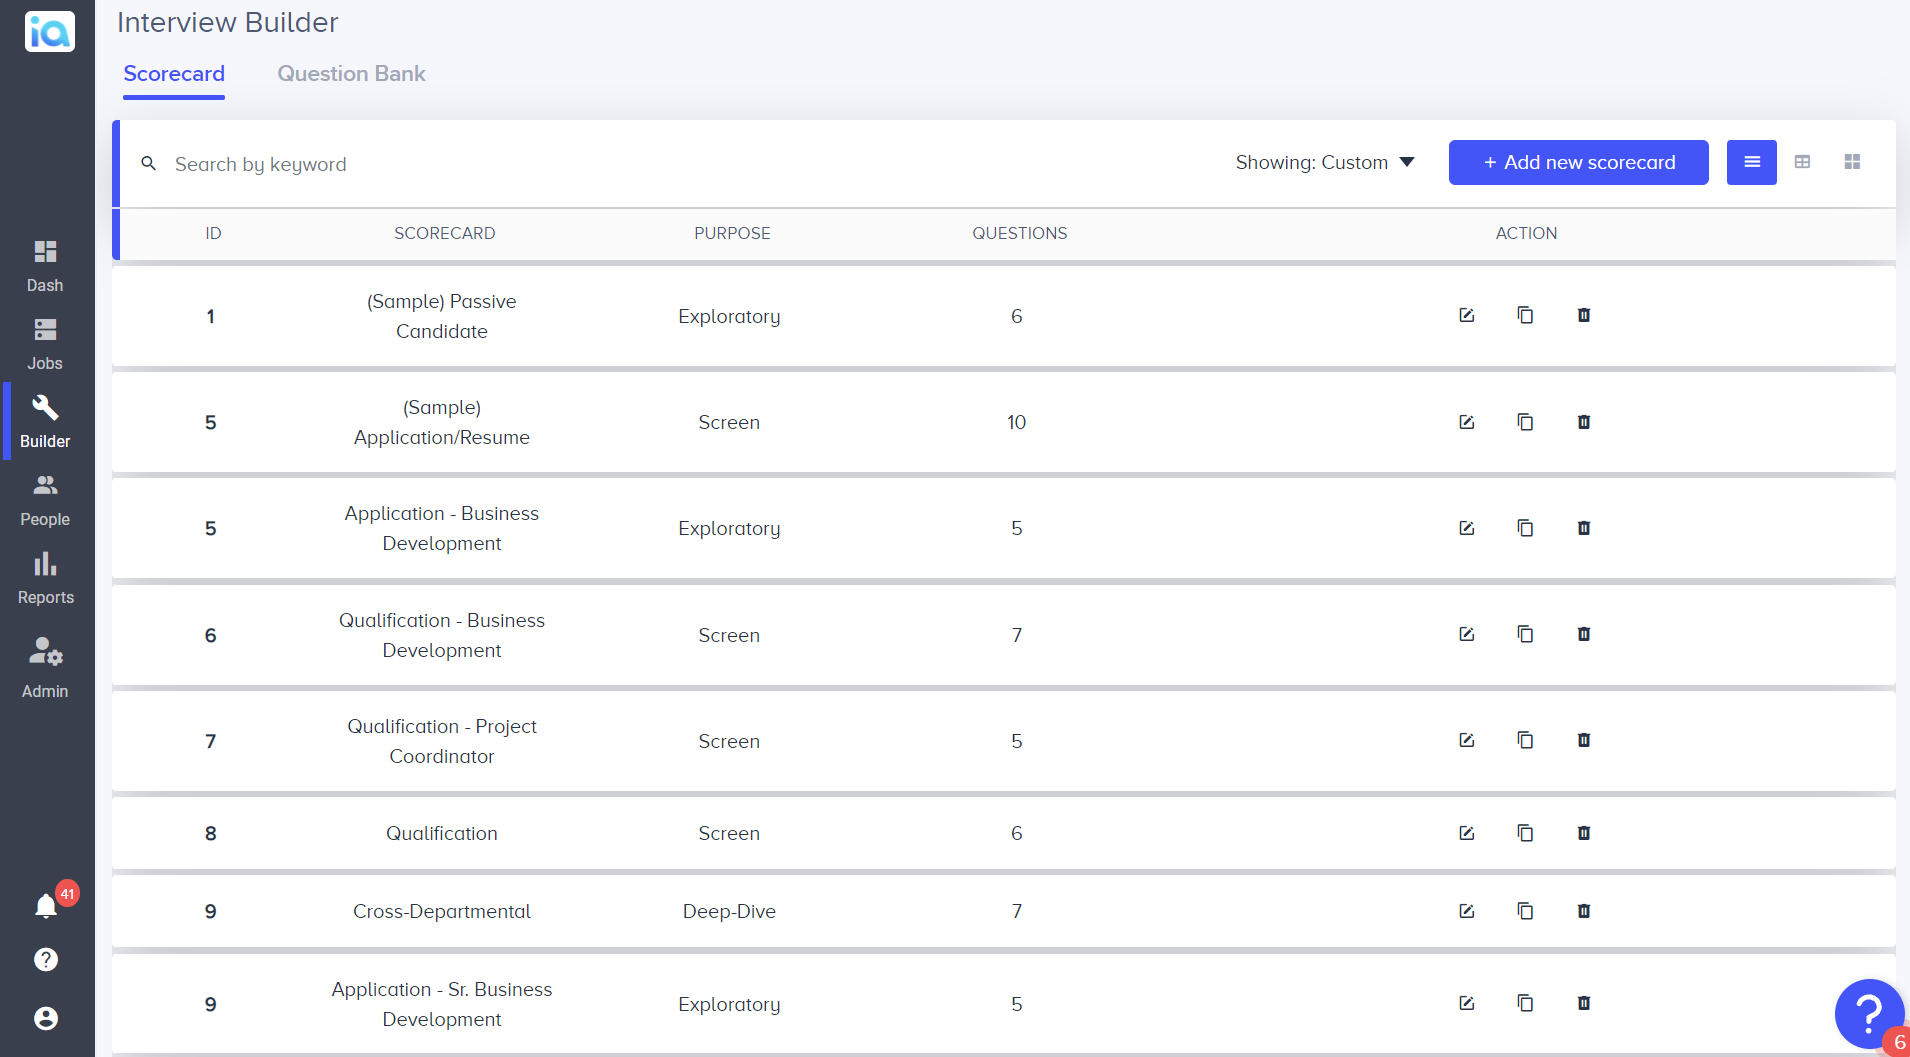Viewport: 1910px width, 1057px height.
Task: Switch to the Question Bank tab
Action: pos(351,73)
